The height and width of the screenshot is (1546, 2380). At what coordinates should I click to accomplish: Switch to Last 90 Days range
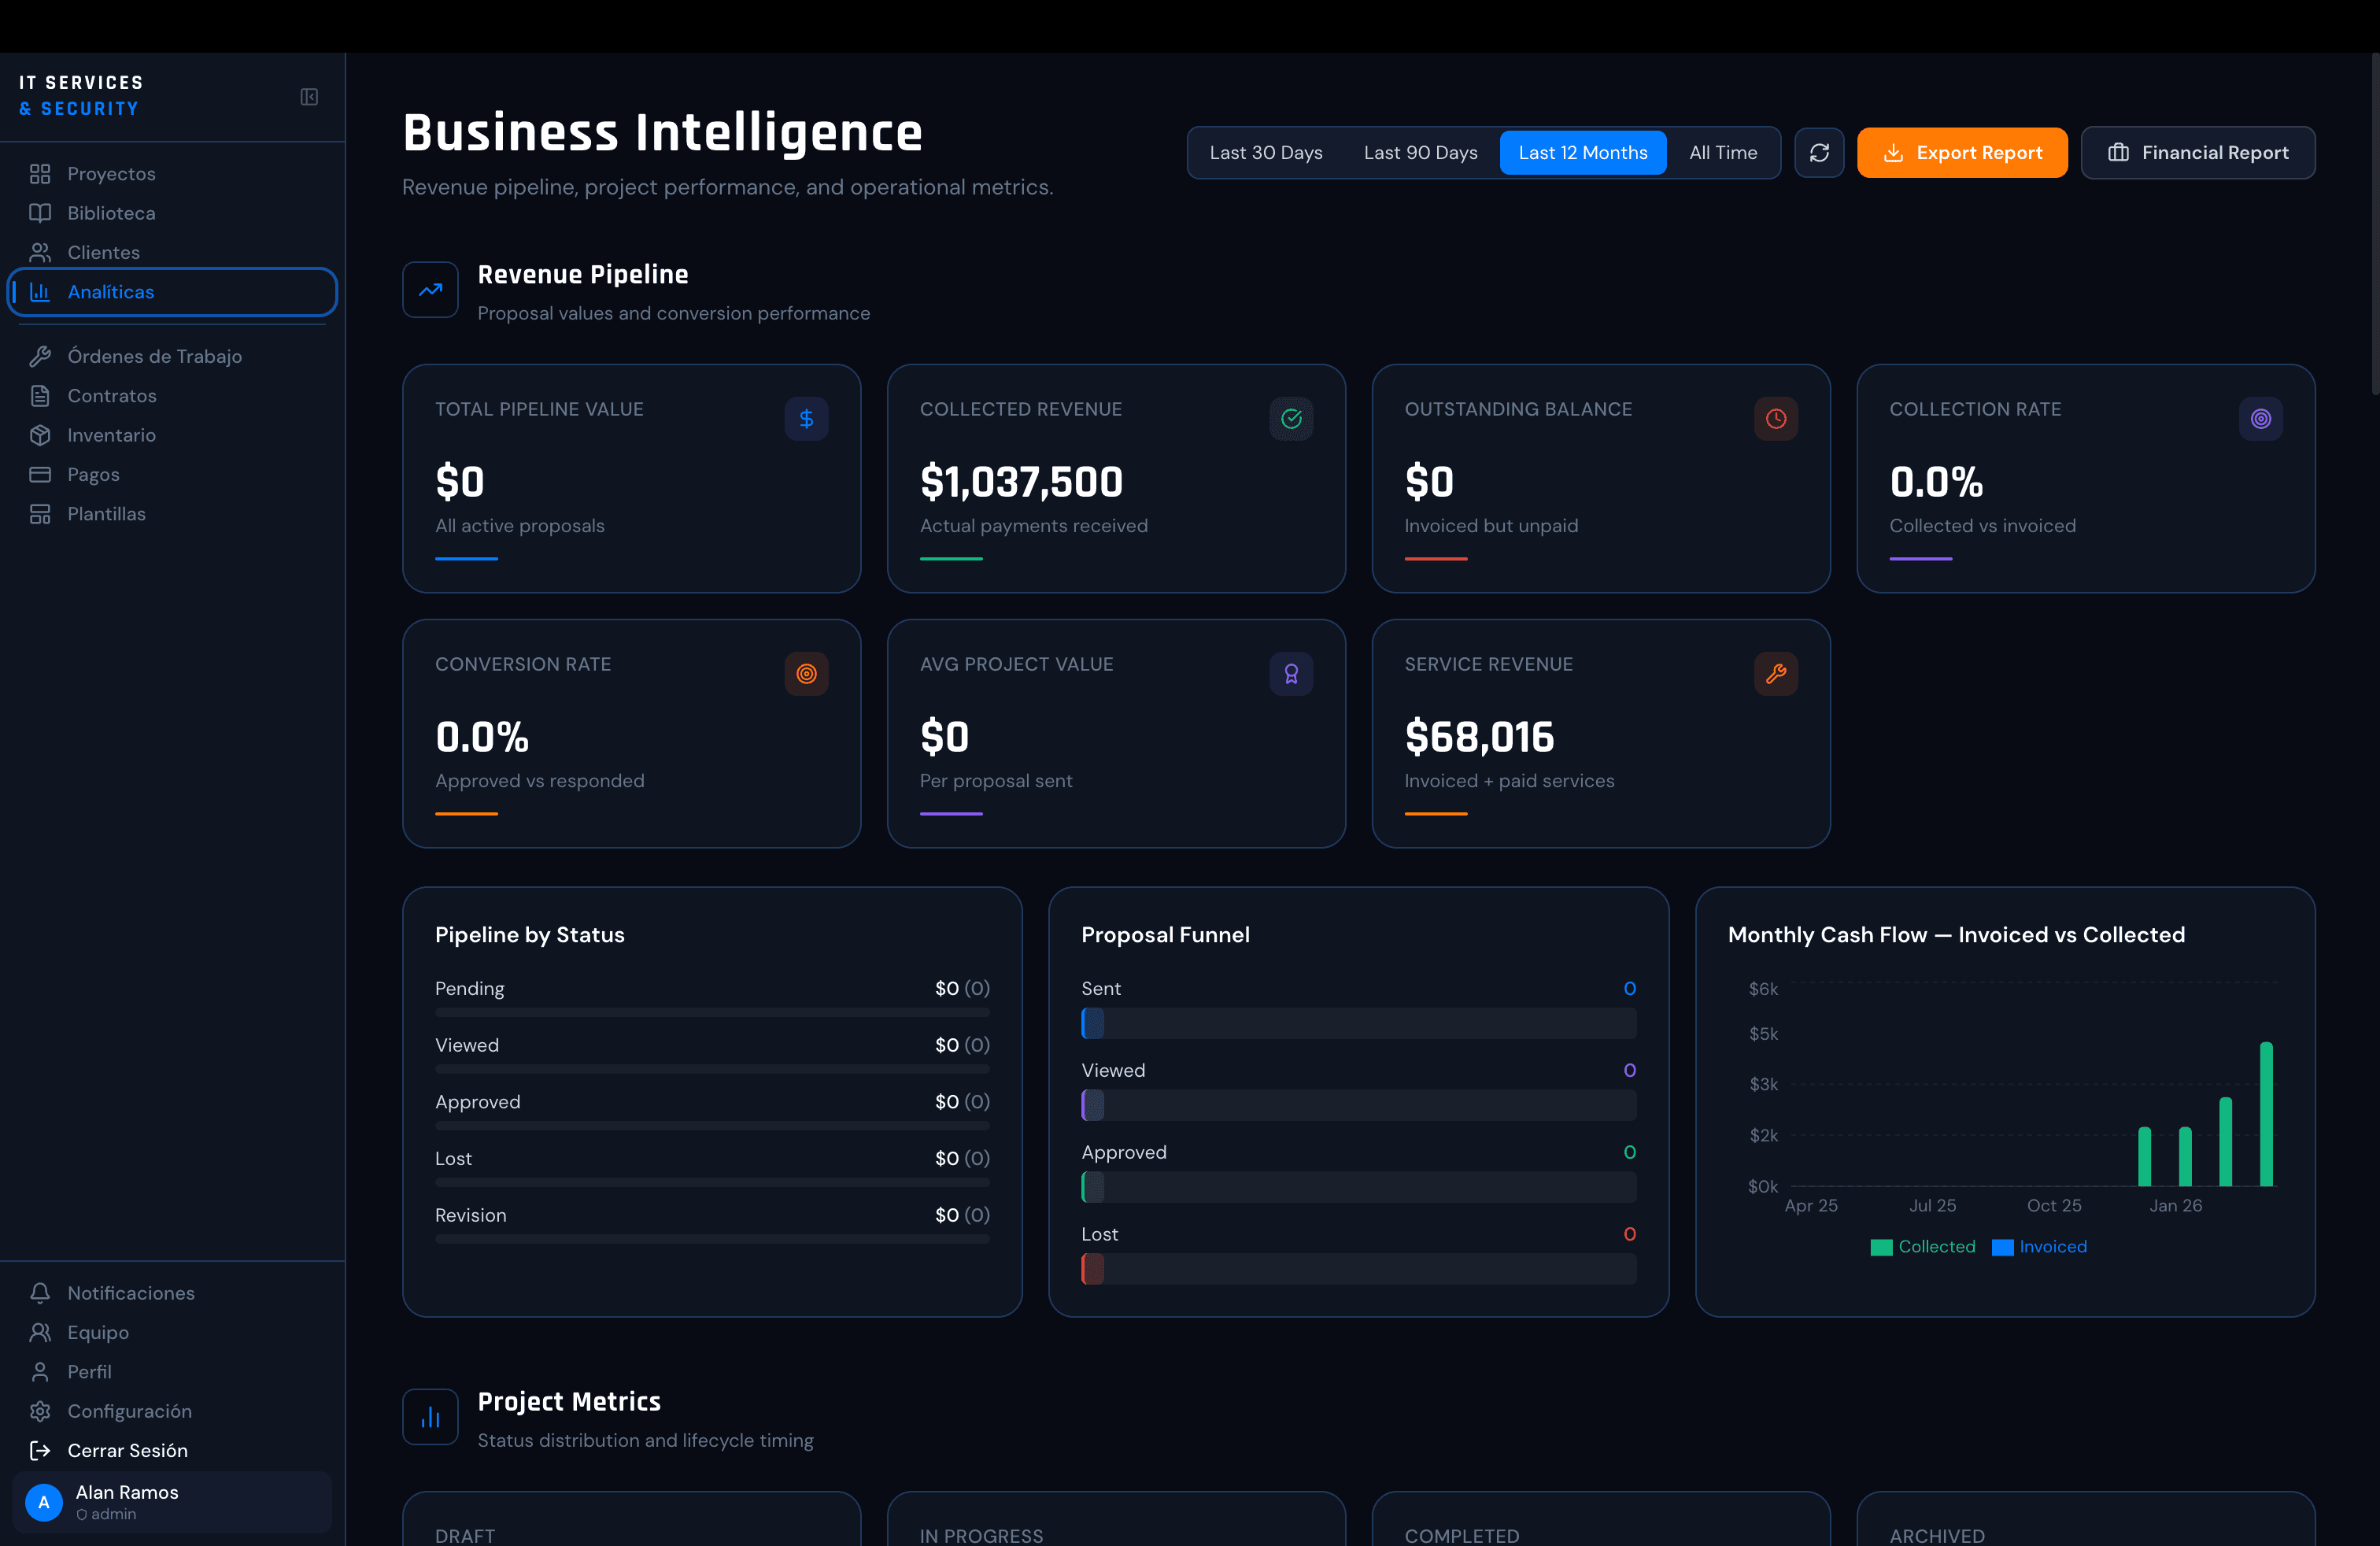tap(1420, 153)
